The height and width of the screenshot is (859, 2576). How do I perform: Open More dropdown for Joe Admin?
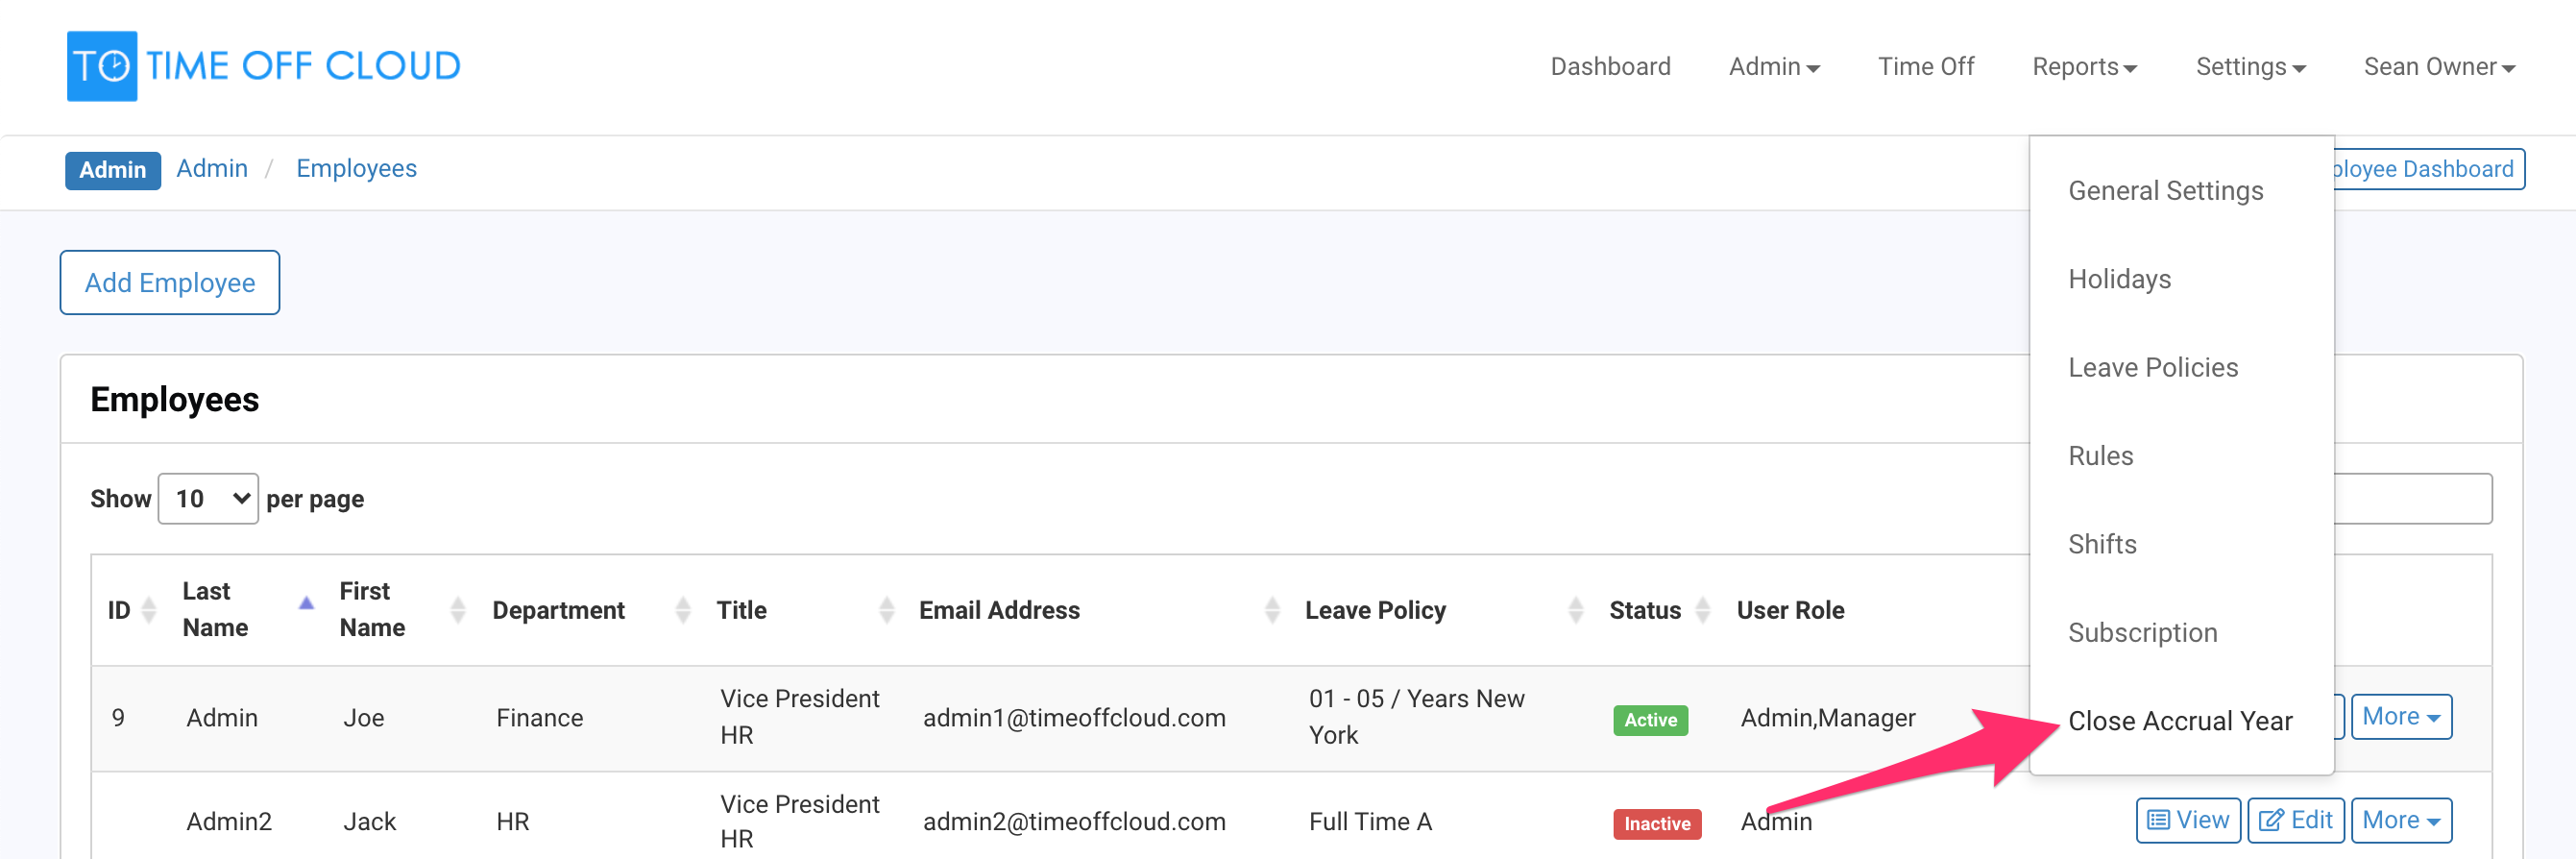[x=2400, y=716]
